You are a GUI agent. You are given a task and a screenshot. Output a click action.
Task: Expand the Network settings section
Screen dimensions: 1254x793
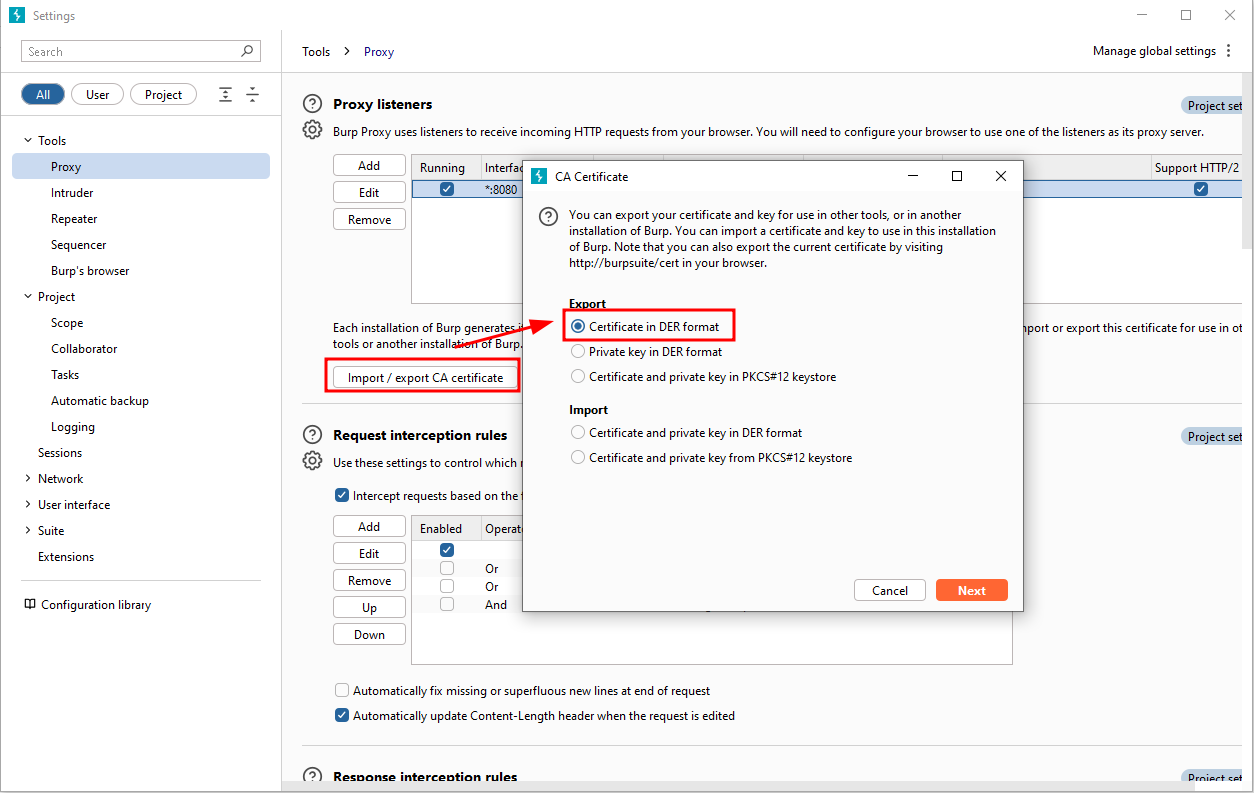tap(28, 479)
